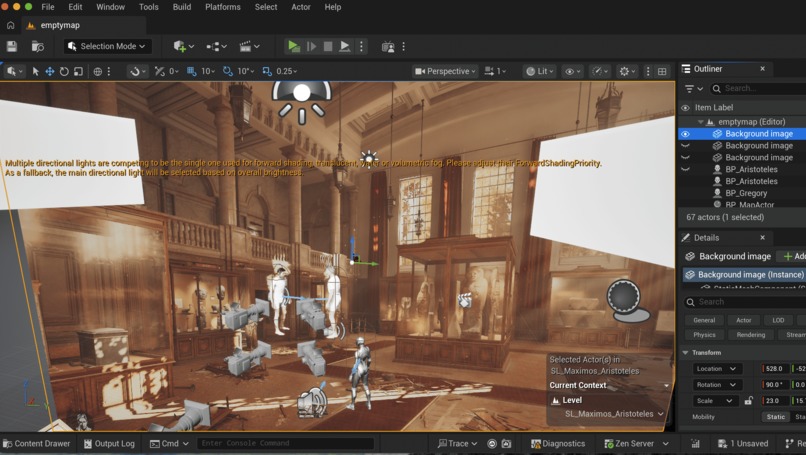This screenshot has height=455, width=806.
Task: Open the platforms device icon in the toolbar
Action: 388,47
